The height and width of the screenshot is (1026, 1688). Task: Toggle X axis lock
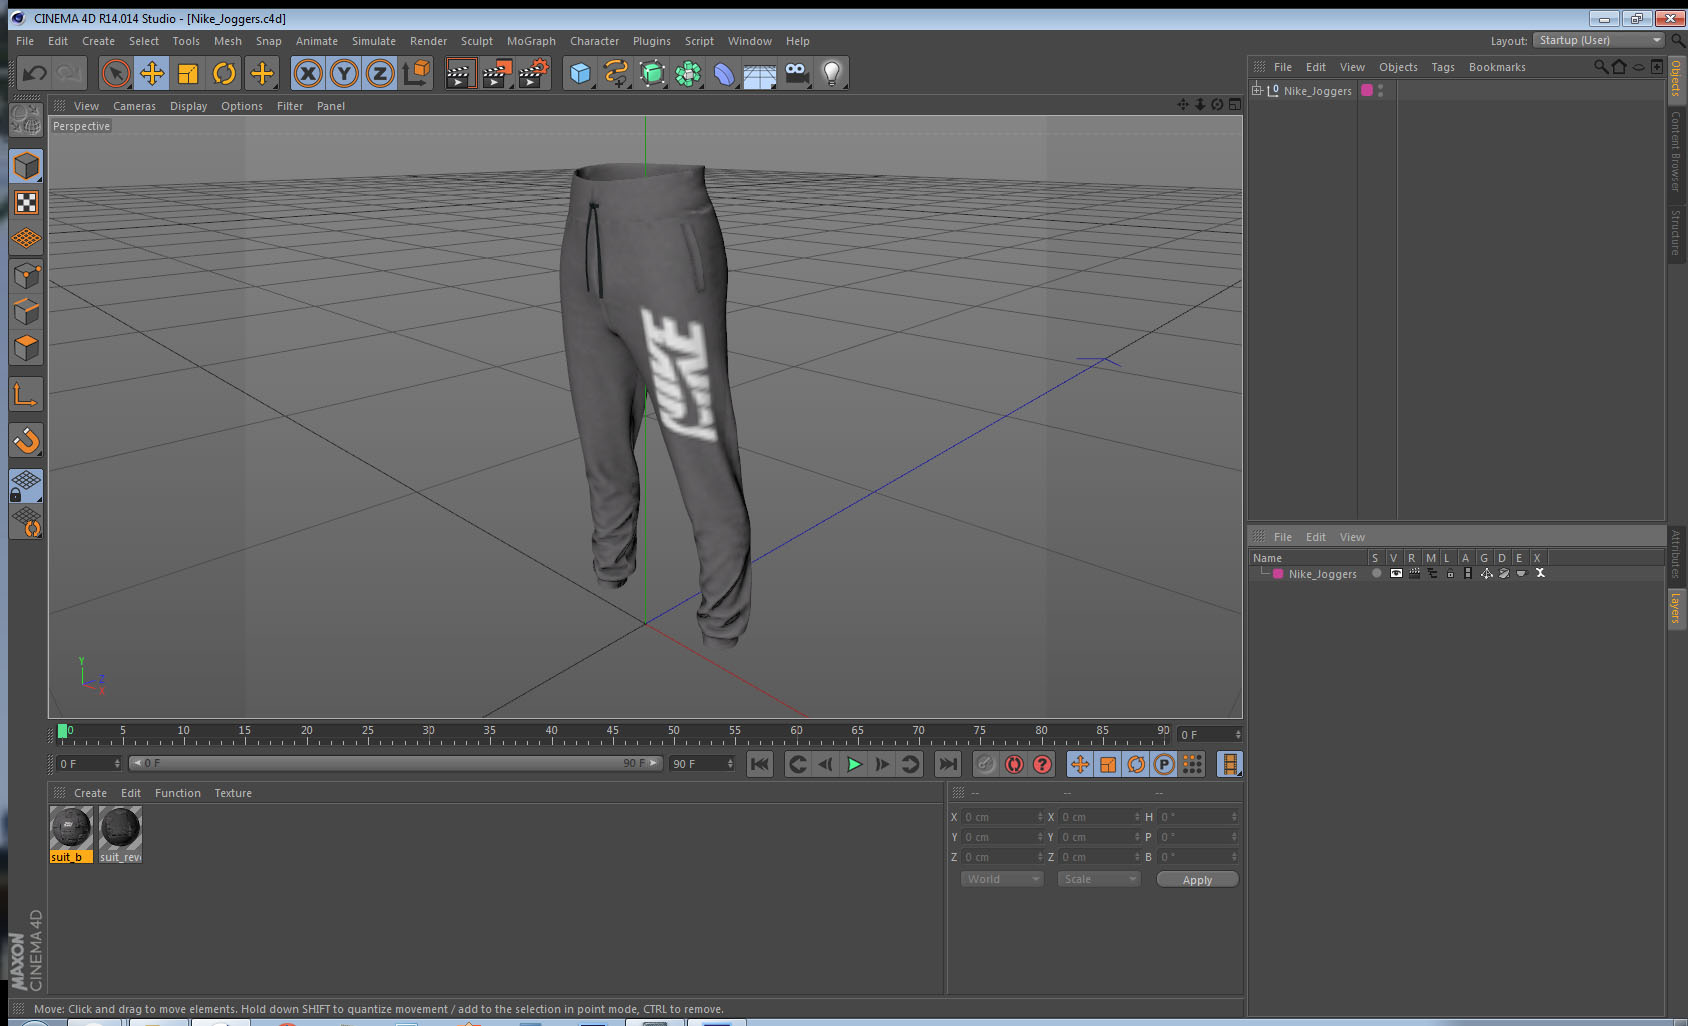pos(308,73)
